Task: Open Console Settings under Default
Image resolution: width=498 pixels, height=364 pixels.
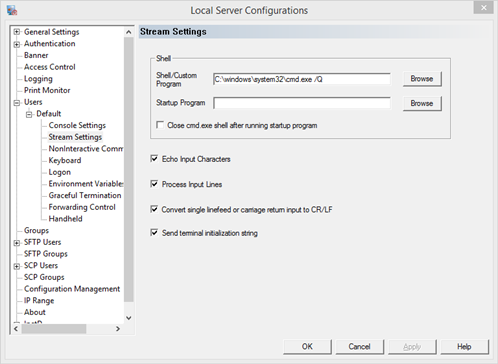Action: [x=77, y=125]
